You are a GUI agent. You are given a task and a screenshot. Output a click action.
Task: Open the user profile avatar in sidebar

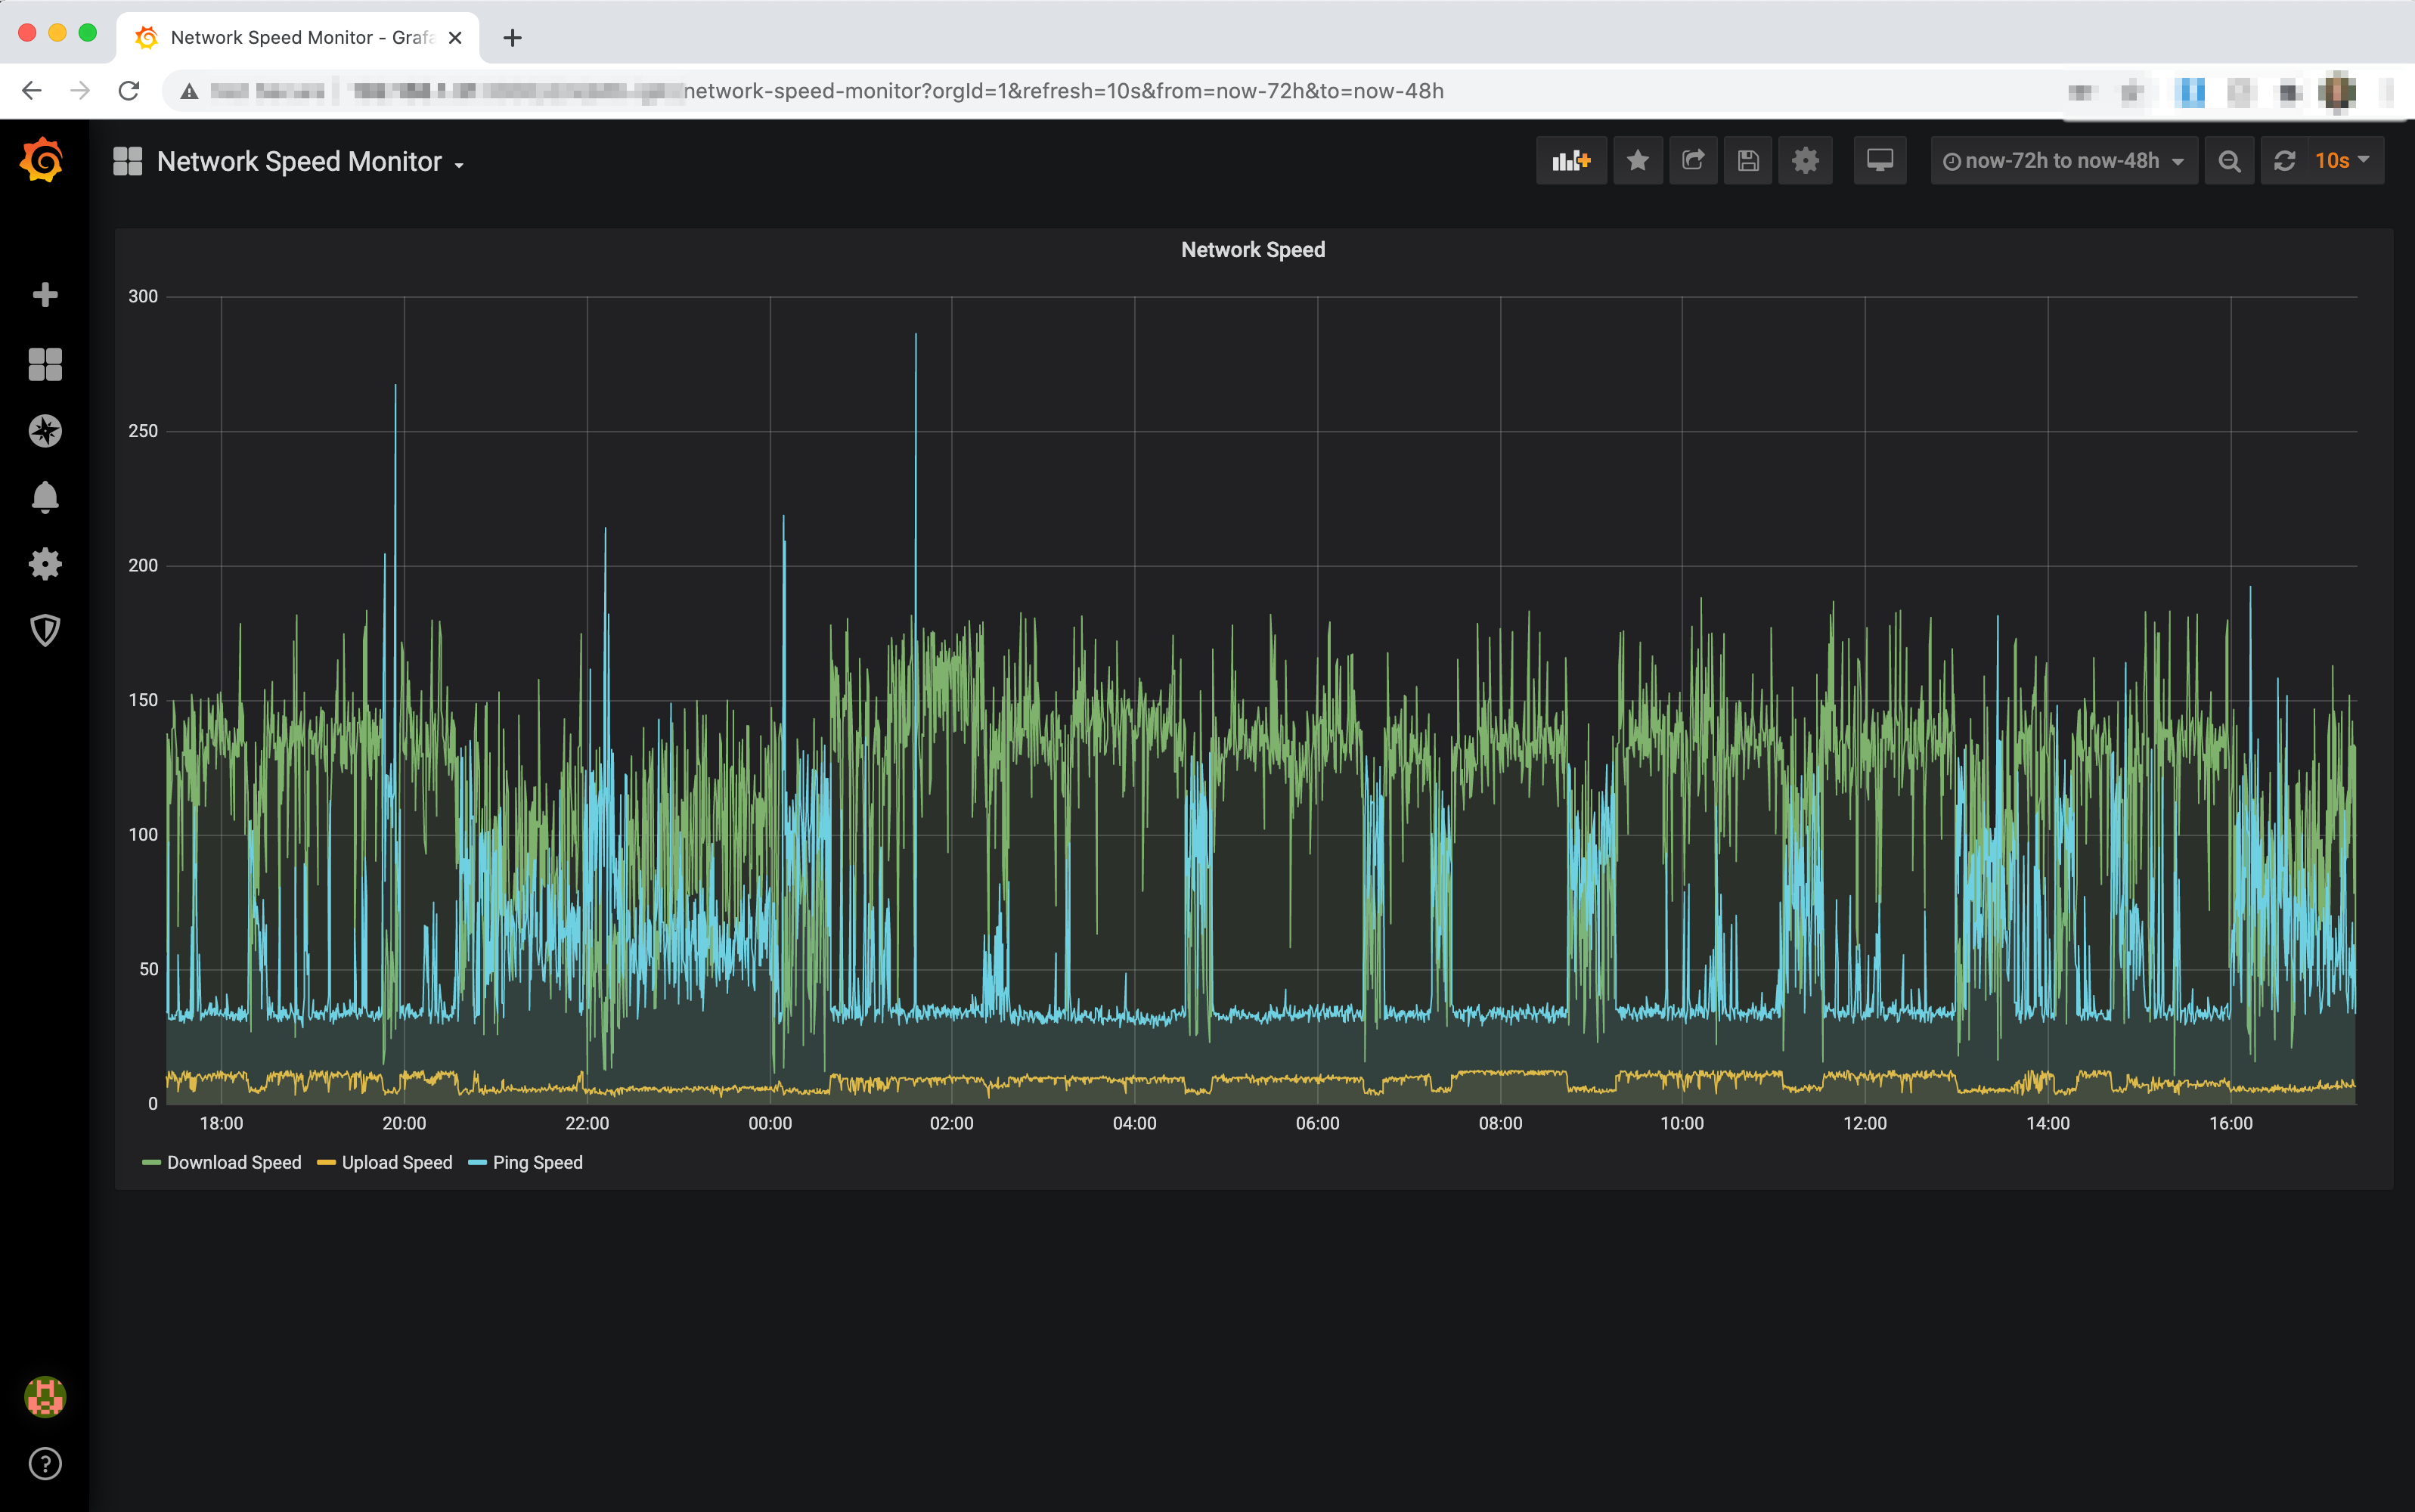coord(45,1397)
